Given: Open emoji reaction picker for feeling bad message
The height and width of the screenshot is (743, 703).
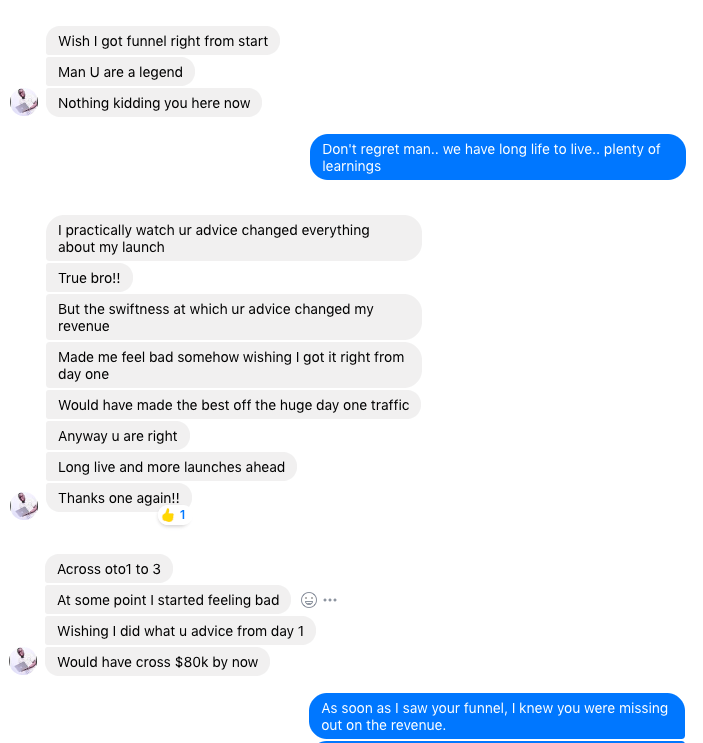Looking at the screenshot, I should 309,600.
